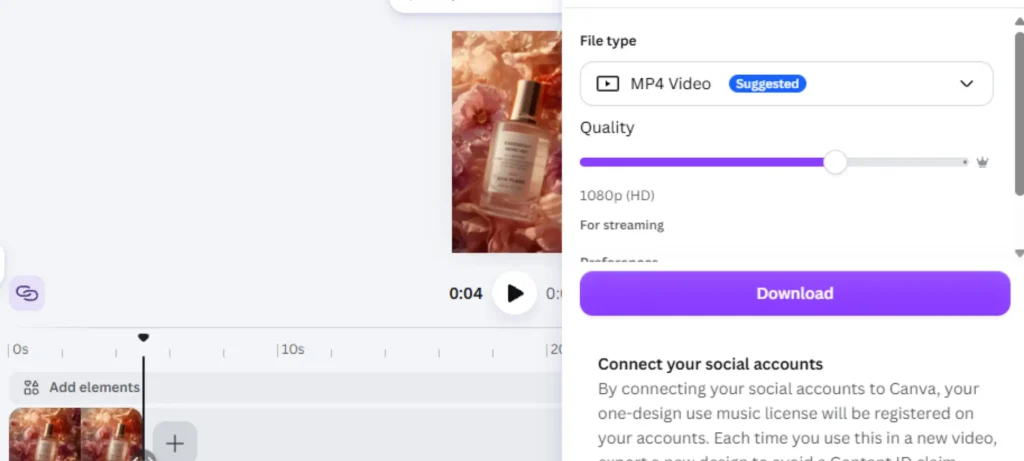The width and height of the screenshot is (1024, 461).
Task: Open the MP4 Video file type dropdown
Action: [x=786, y=84]
